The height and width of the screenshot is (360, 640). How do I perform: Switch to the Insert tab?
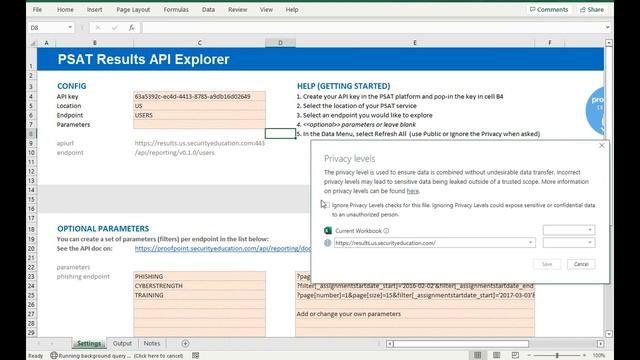[94, 9]
